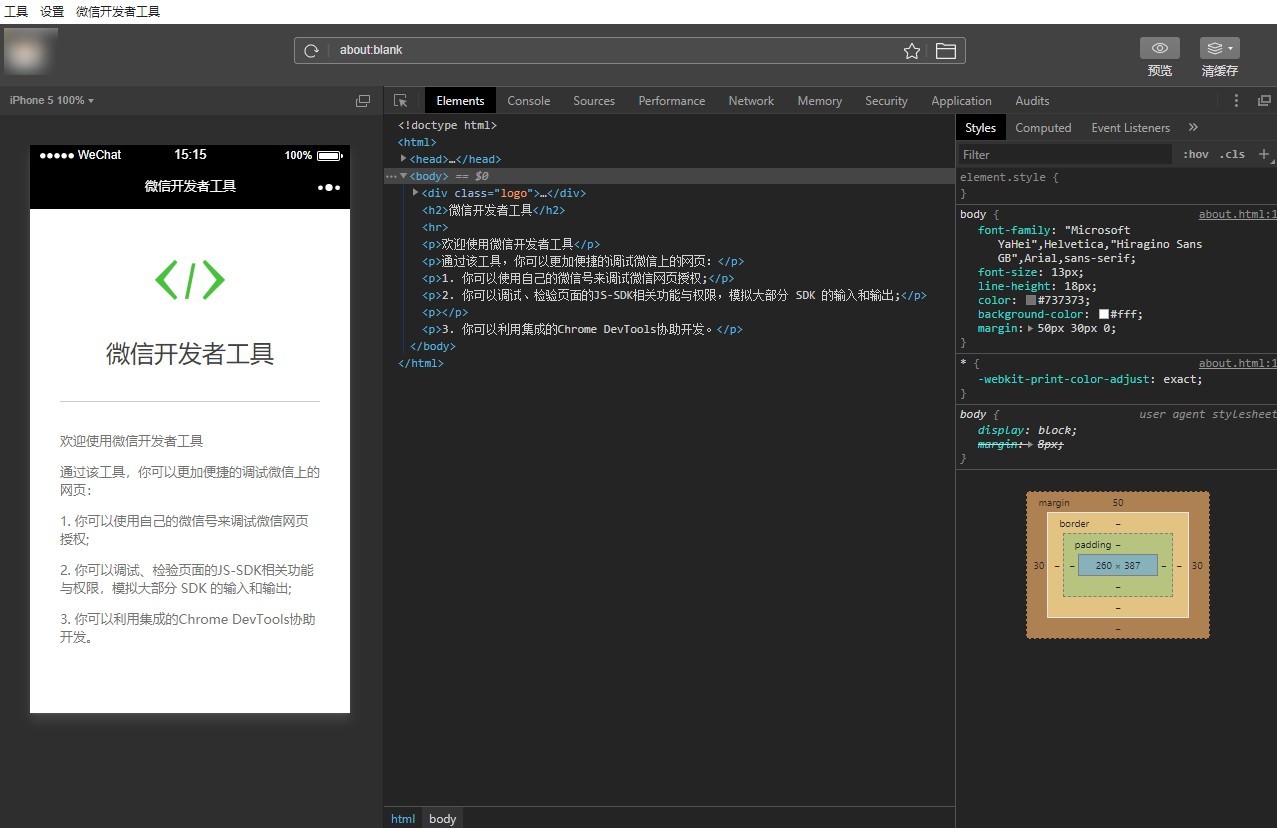The width and height of the screenshot is (1277, 828).
Task: Activate the inspect element picker icon
Action: point(401,101)
